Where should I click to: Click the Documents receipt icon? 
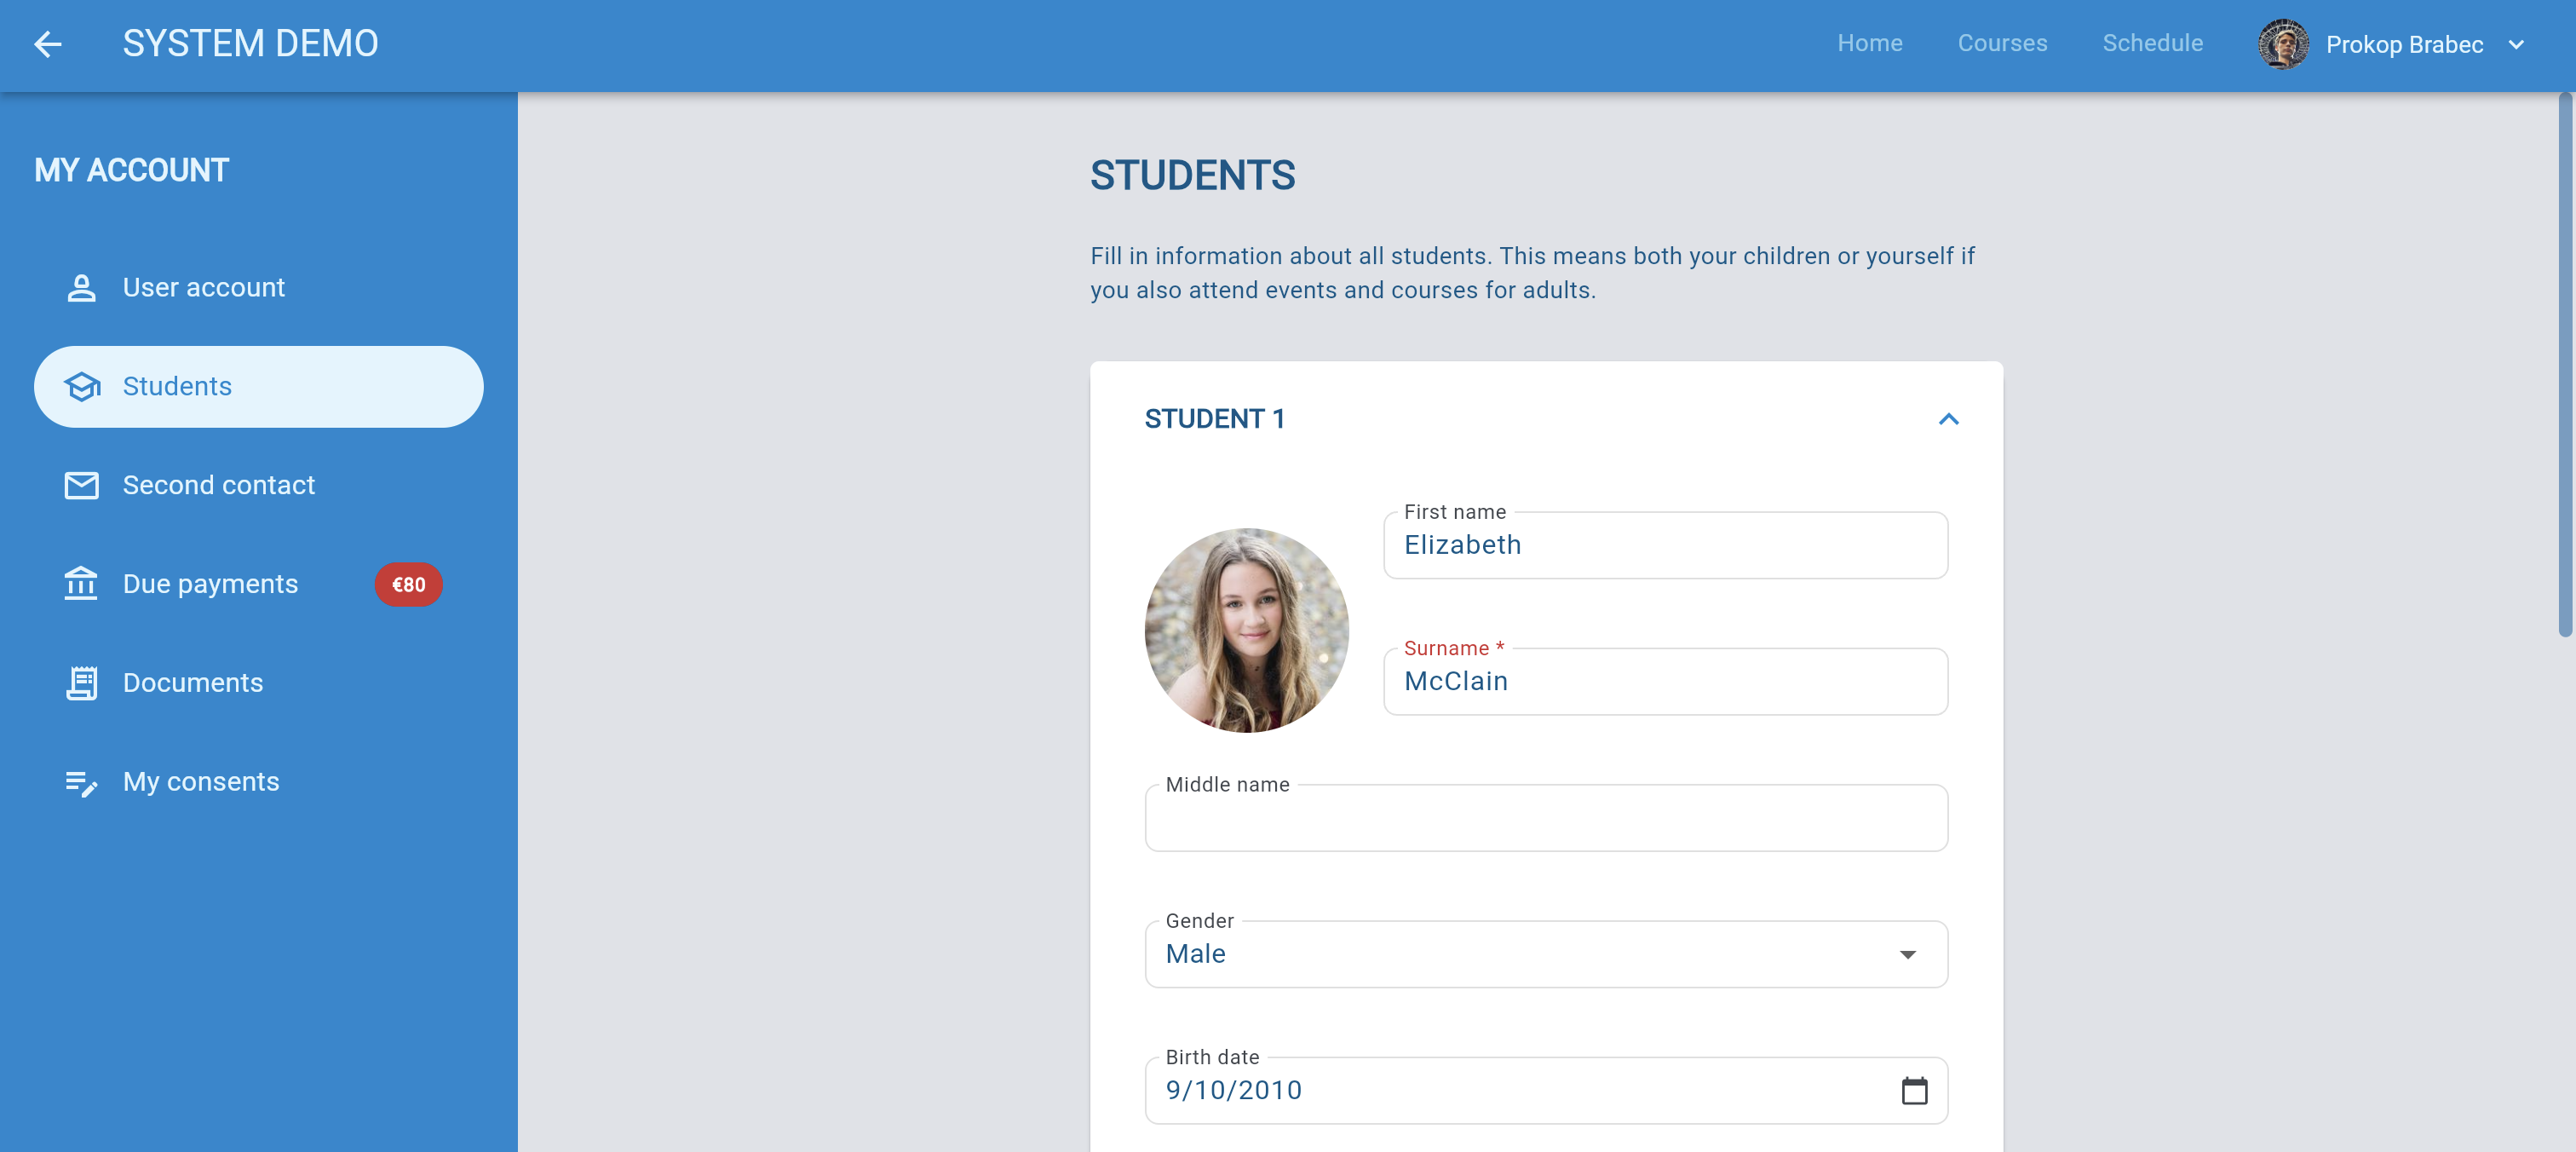tap(81, 683)
